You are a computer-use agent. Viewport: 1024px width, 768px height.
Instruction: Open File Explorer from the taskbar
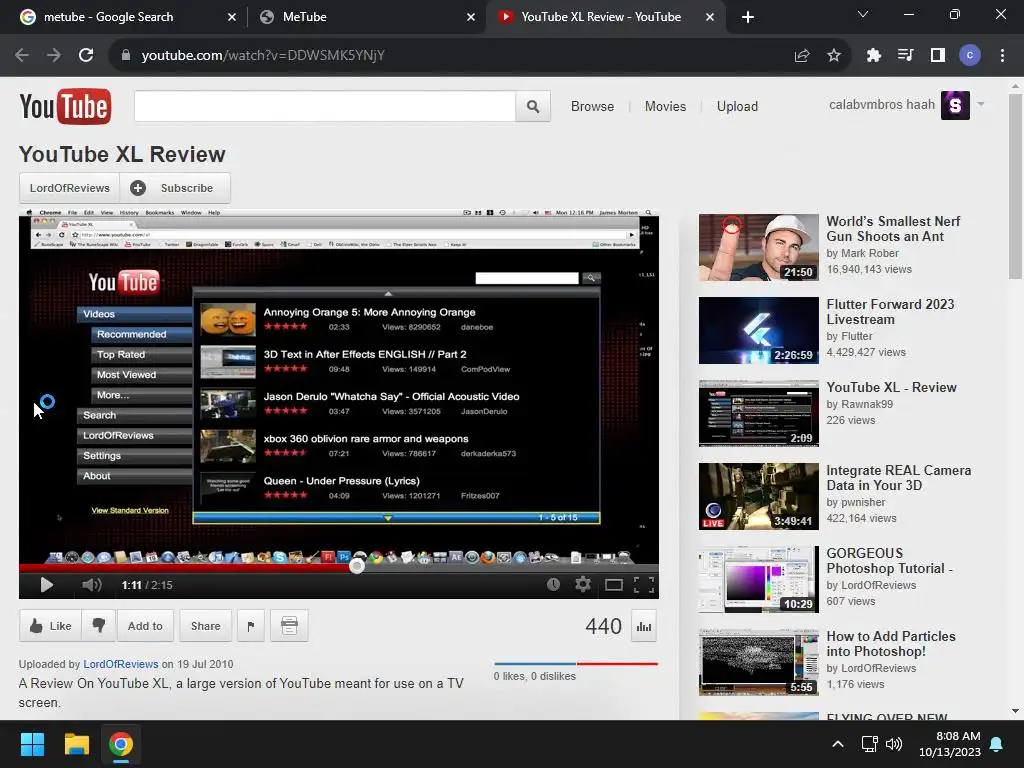[76, 744]
